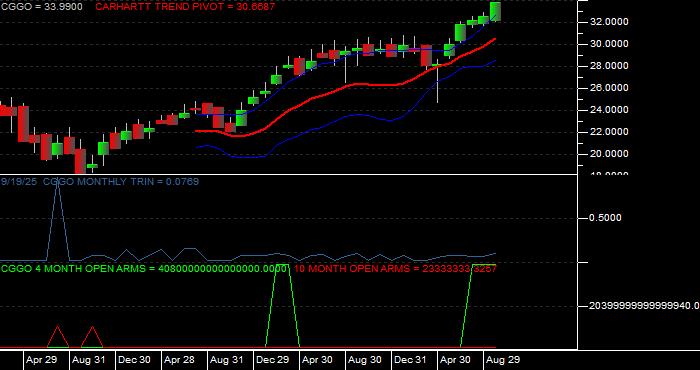Image resolution: width=700 pixels, height=370 pixels.
Task: Click the CGGO = 33.9900 price label
Action: coord(41,7)
